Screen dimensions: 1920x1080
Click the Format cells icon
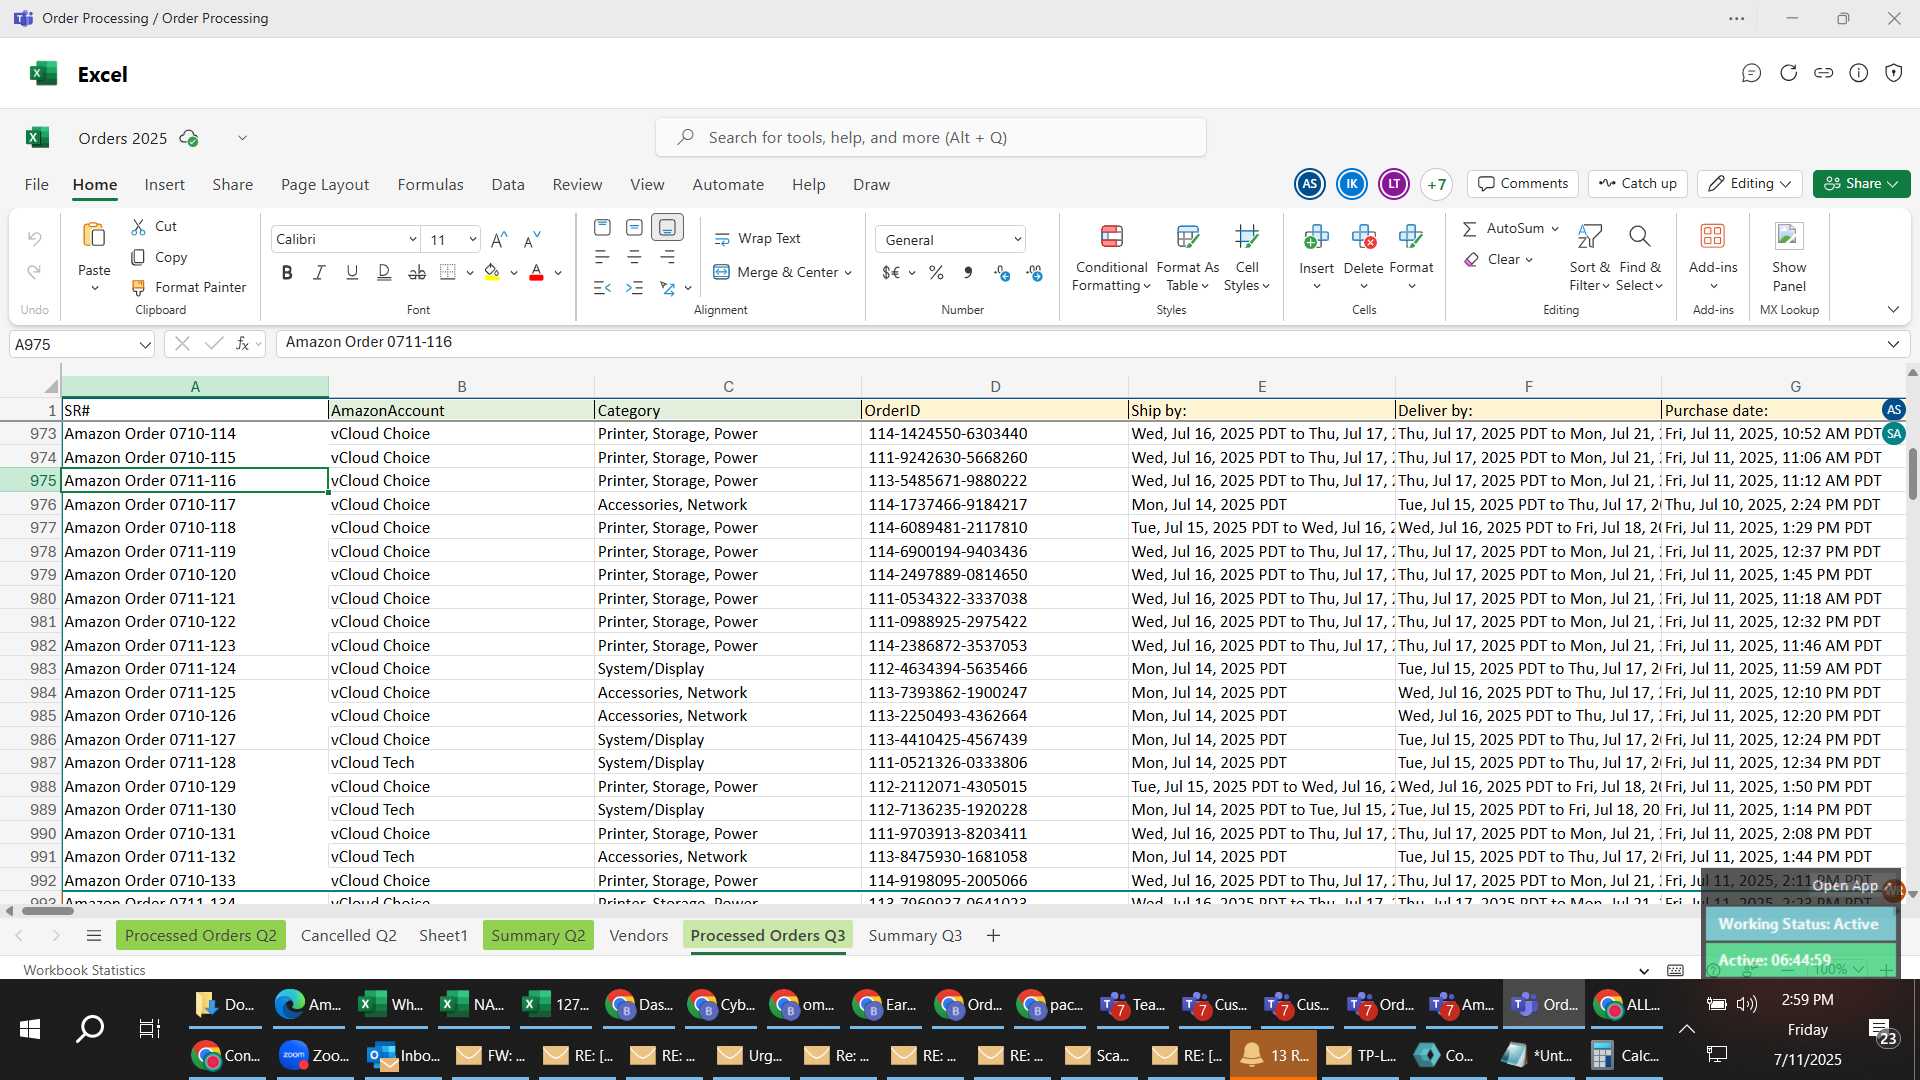(x=1411, y=237)
